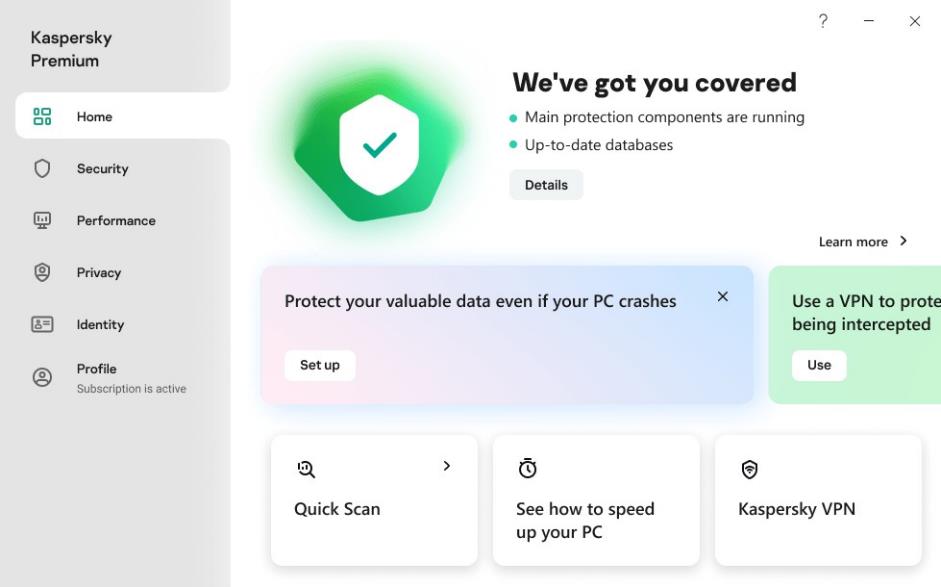Image resolution: width=941 pixels, height=587 pixels.
Task: Click the Privacy shield icon
Action: click(42, 273)
